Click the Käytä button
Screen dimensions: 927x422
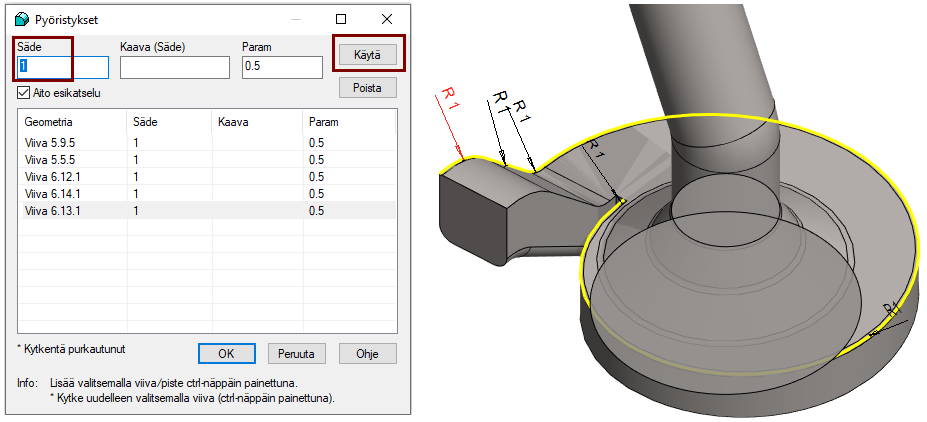[x=368, y=53]
